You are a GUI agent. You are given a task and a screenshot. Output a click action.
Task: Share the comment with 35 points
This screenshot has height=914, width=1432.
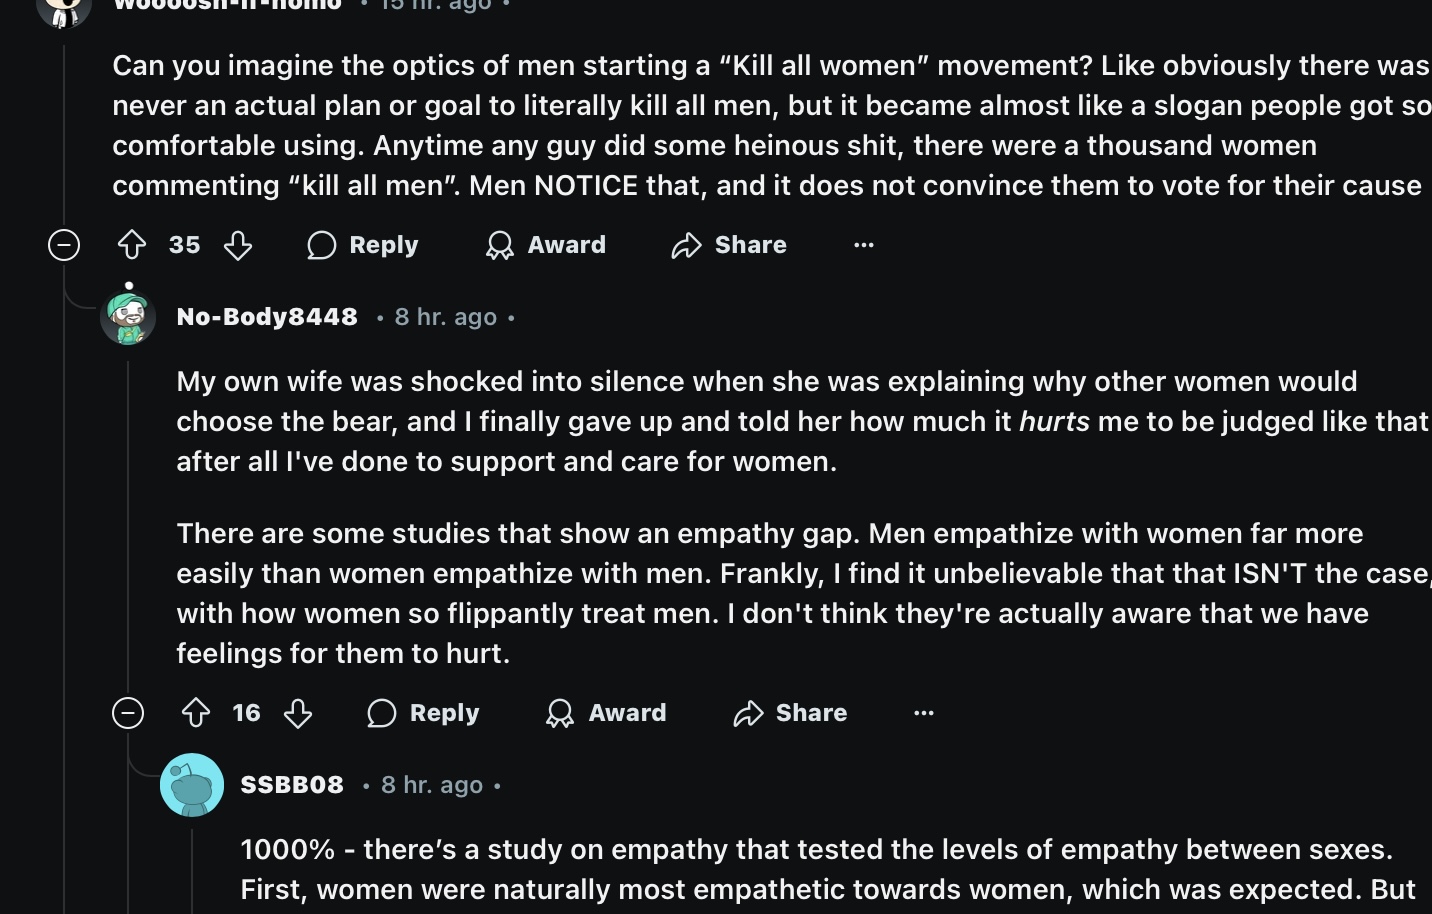(729, 245)
